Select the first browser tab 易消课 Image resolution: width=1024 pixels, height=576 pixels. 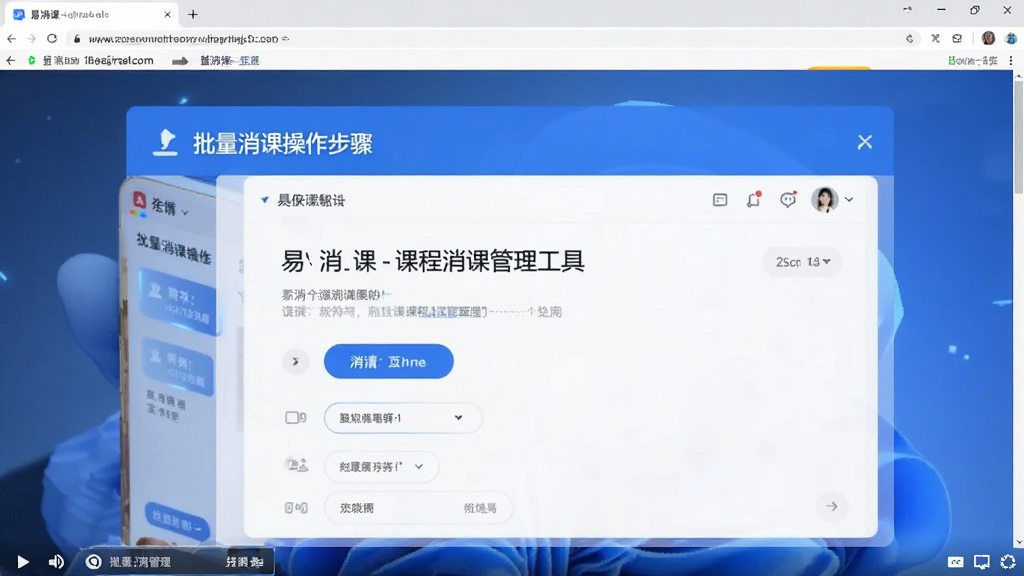click(91, 14)
